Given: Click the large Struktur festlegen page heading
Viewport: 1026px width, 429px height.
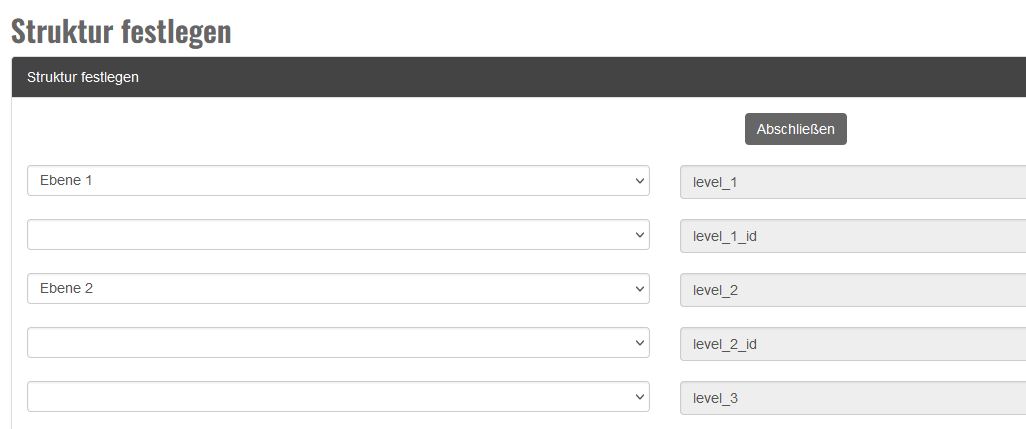Looking at the screenshot, I should pos(121,31).
